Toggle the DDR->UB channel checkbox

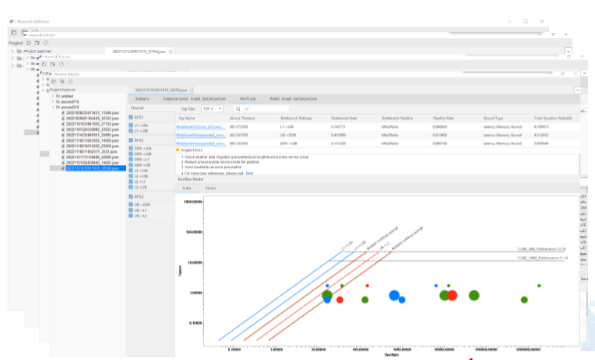click(131, 165)
